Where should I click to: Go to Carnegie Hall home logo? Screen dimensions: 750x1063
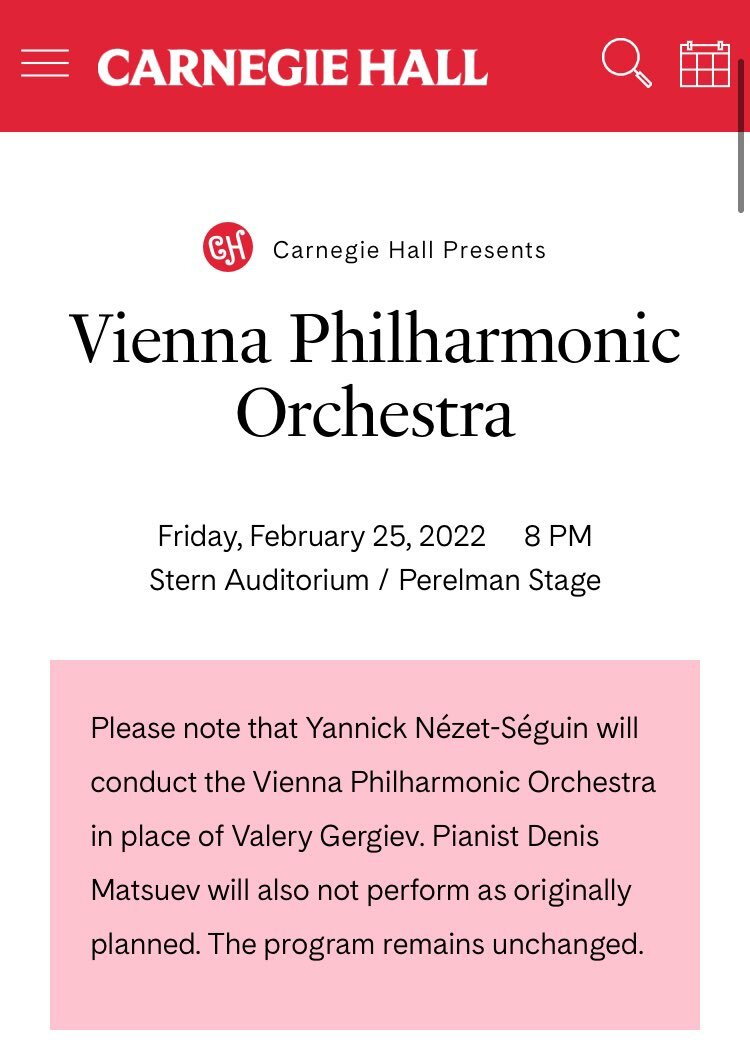click(x=292, y=67)
